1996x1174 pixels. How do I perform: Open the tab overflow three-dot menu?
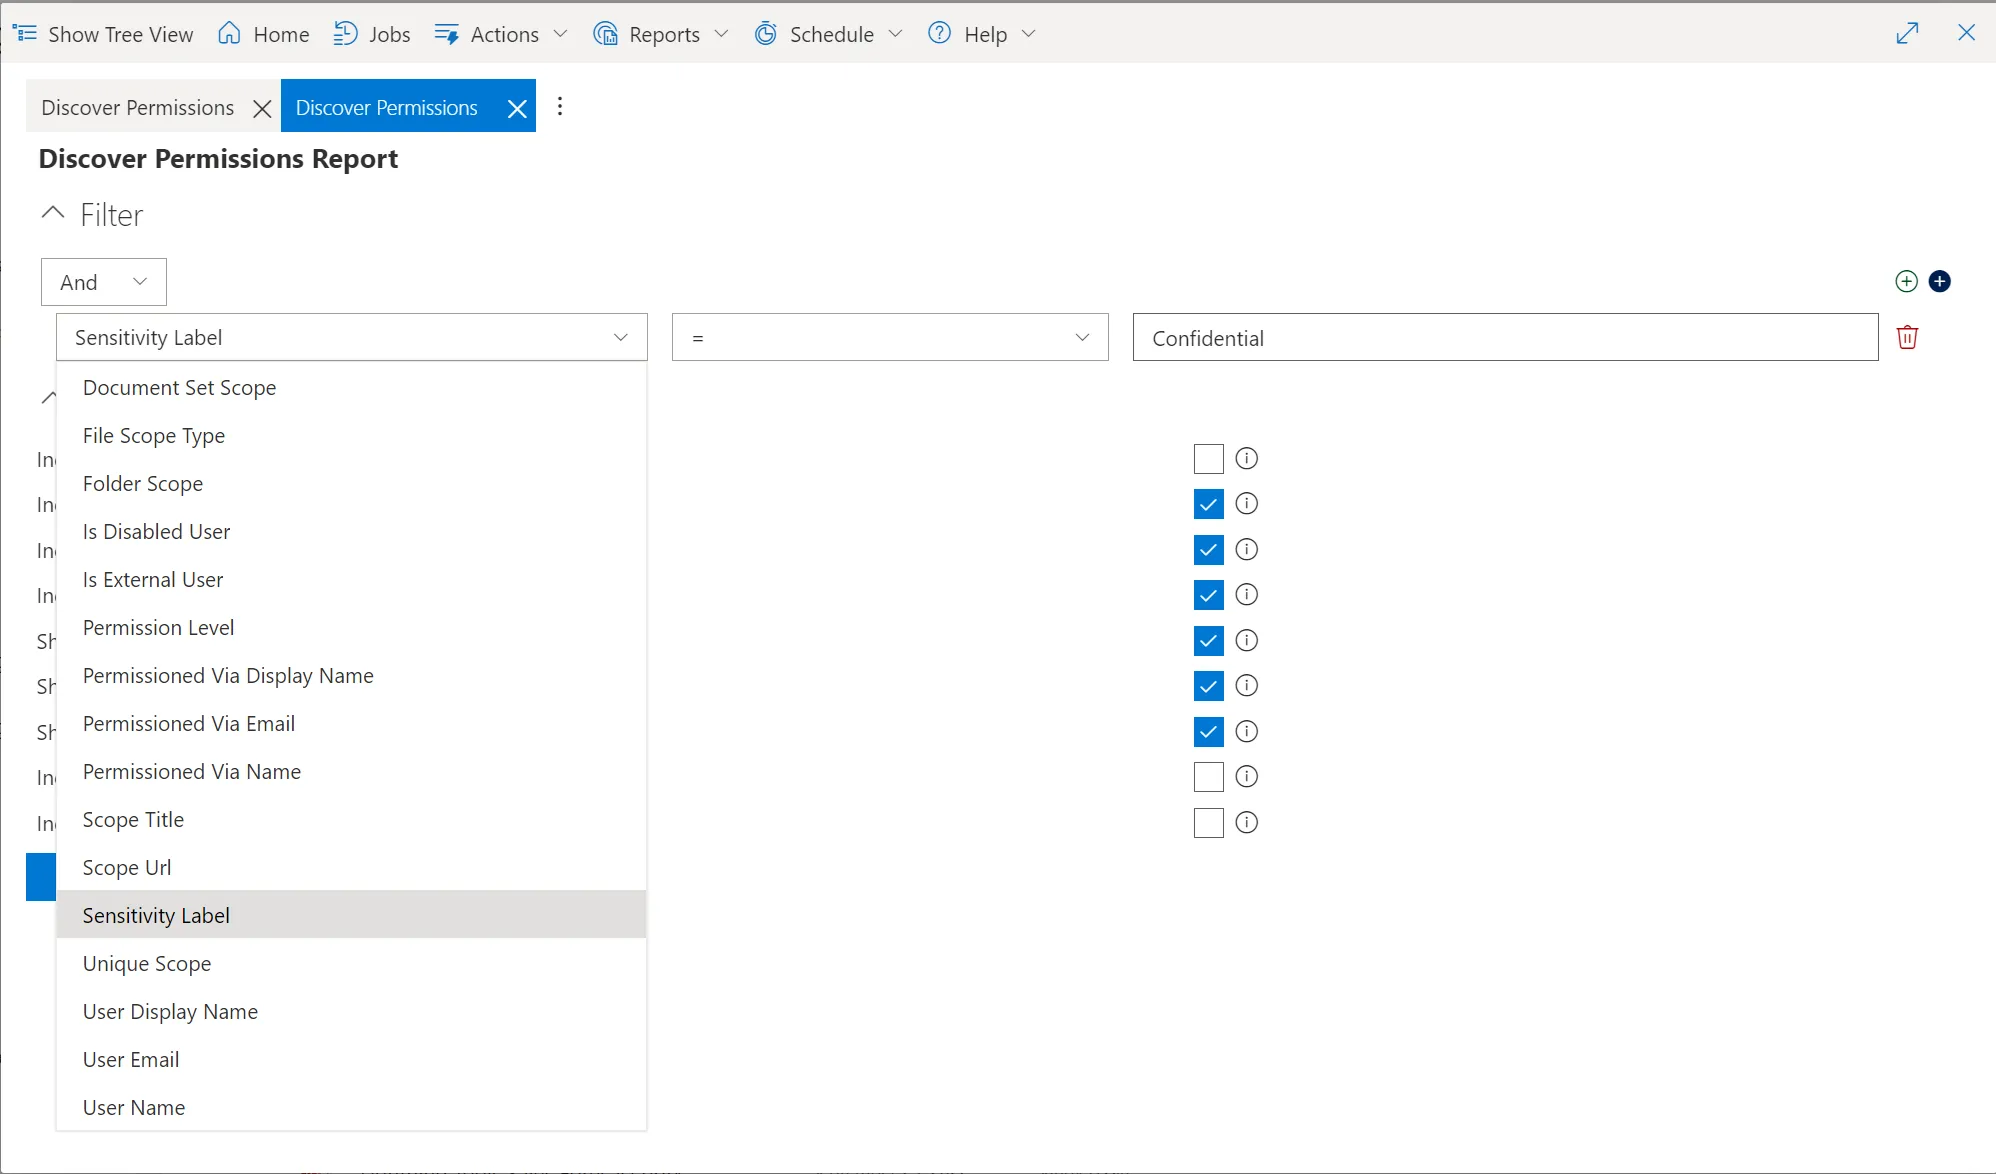(560, 105)
